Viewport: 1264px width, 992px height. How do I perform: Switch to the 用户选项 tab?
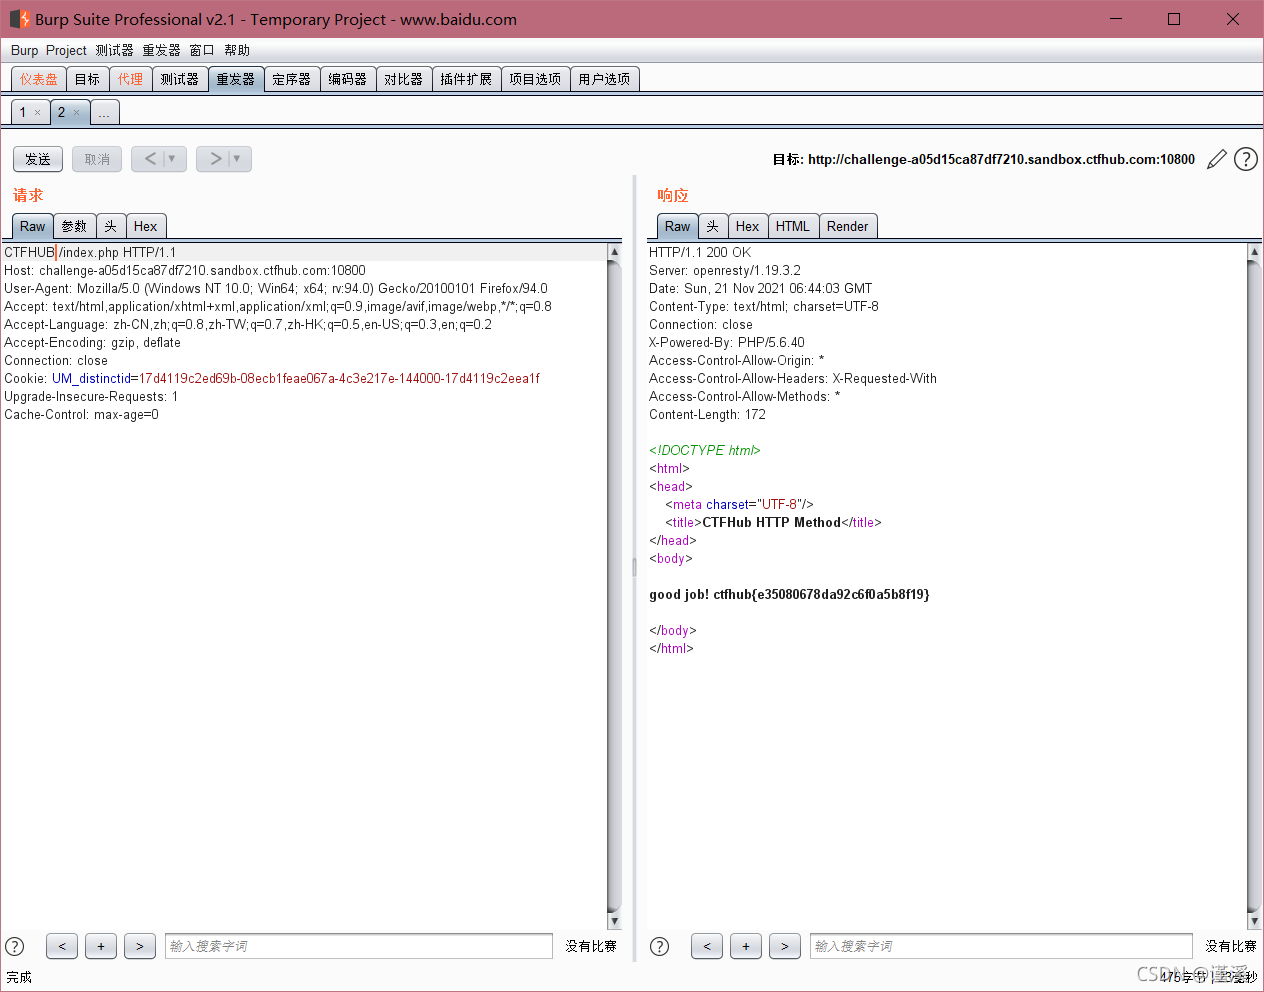(604, 79)
